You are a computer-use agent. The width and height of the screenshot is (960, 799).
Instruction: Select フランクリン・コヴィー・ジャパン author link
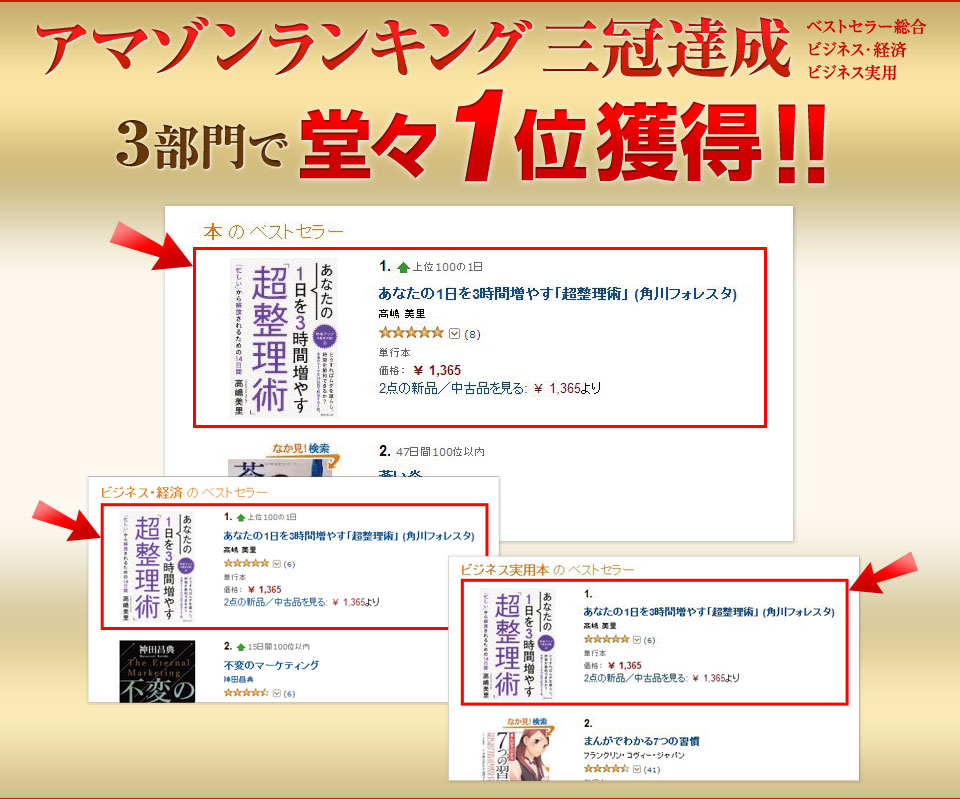pos(634,756)
